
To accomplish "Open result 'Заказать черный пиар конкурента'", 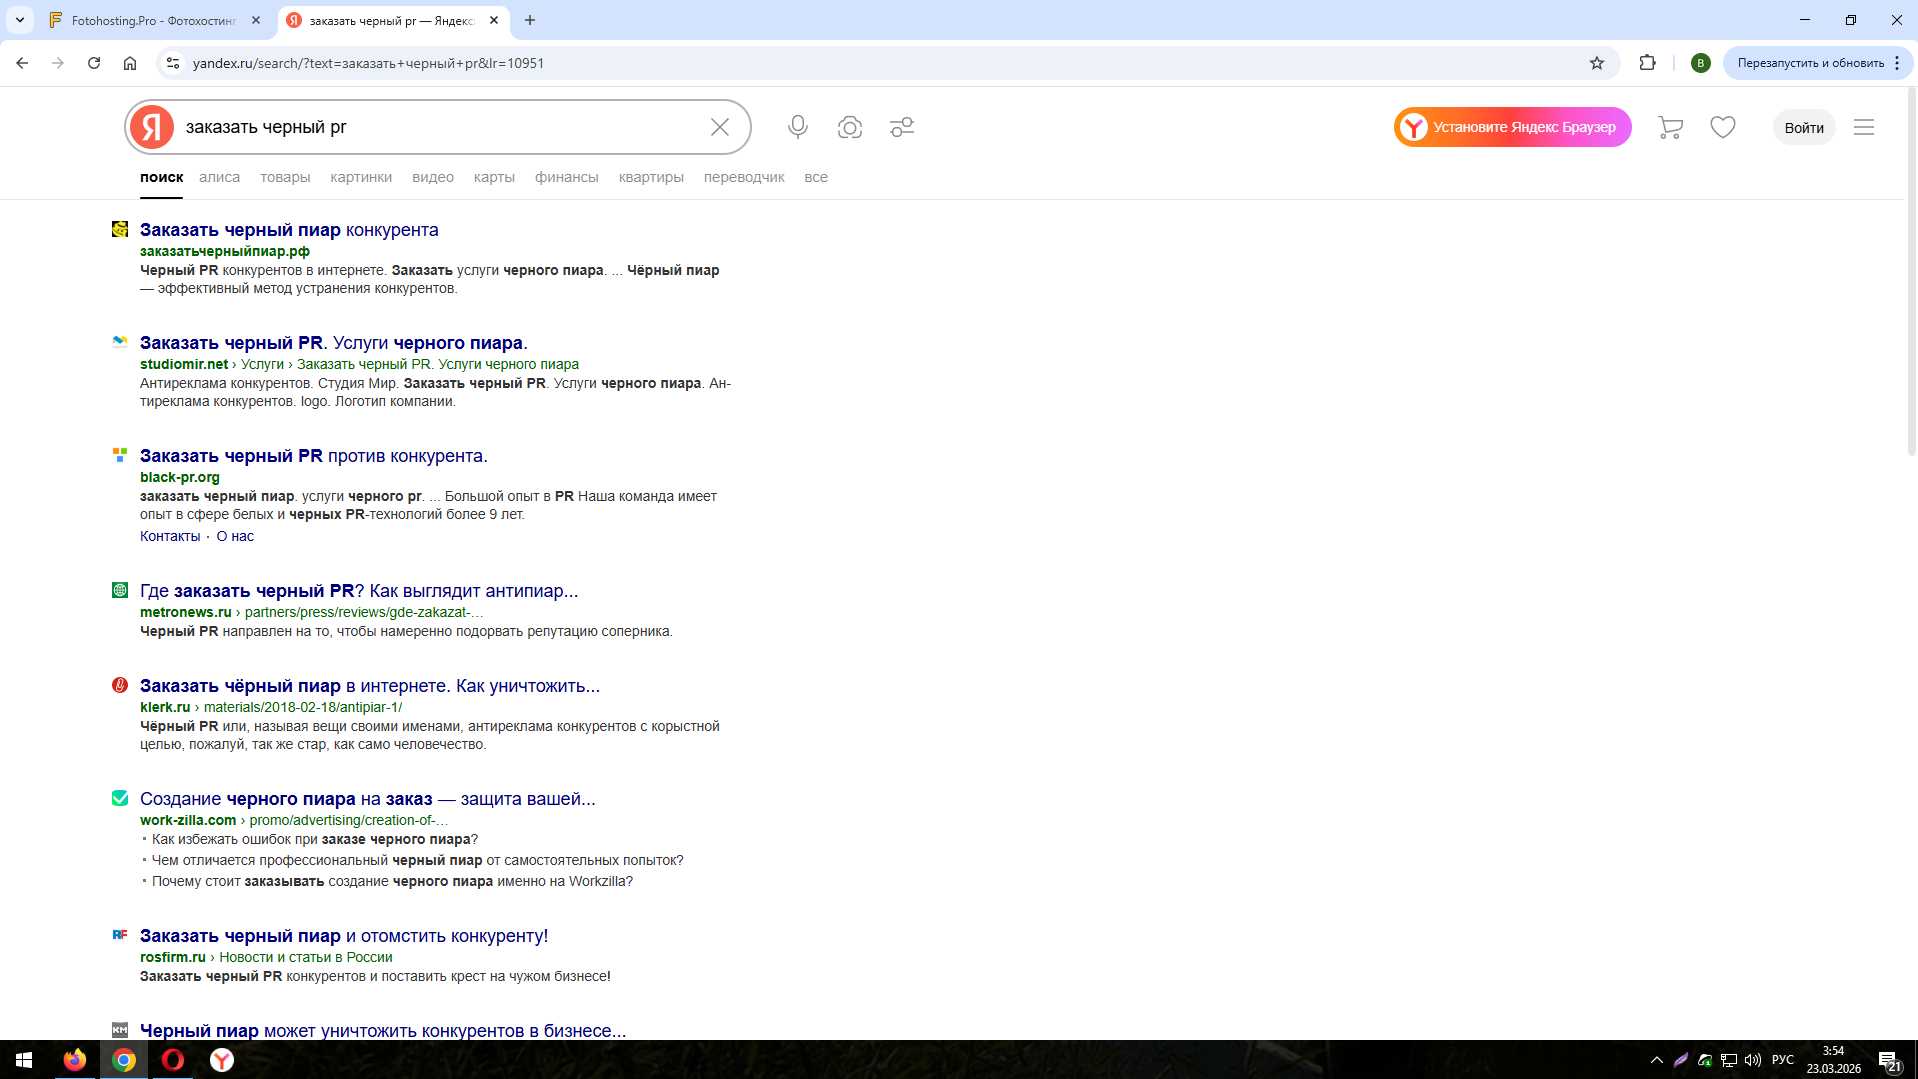I will pyautogui.click(x=289, y=230).
